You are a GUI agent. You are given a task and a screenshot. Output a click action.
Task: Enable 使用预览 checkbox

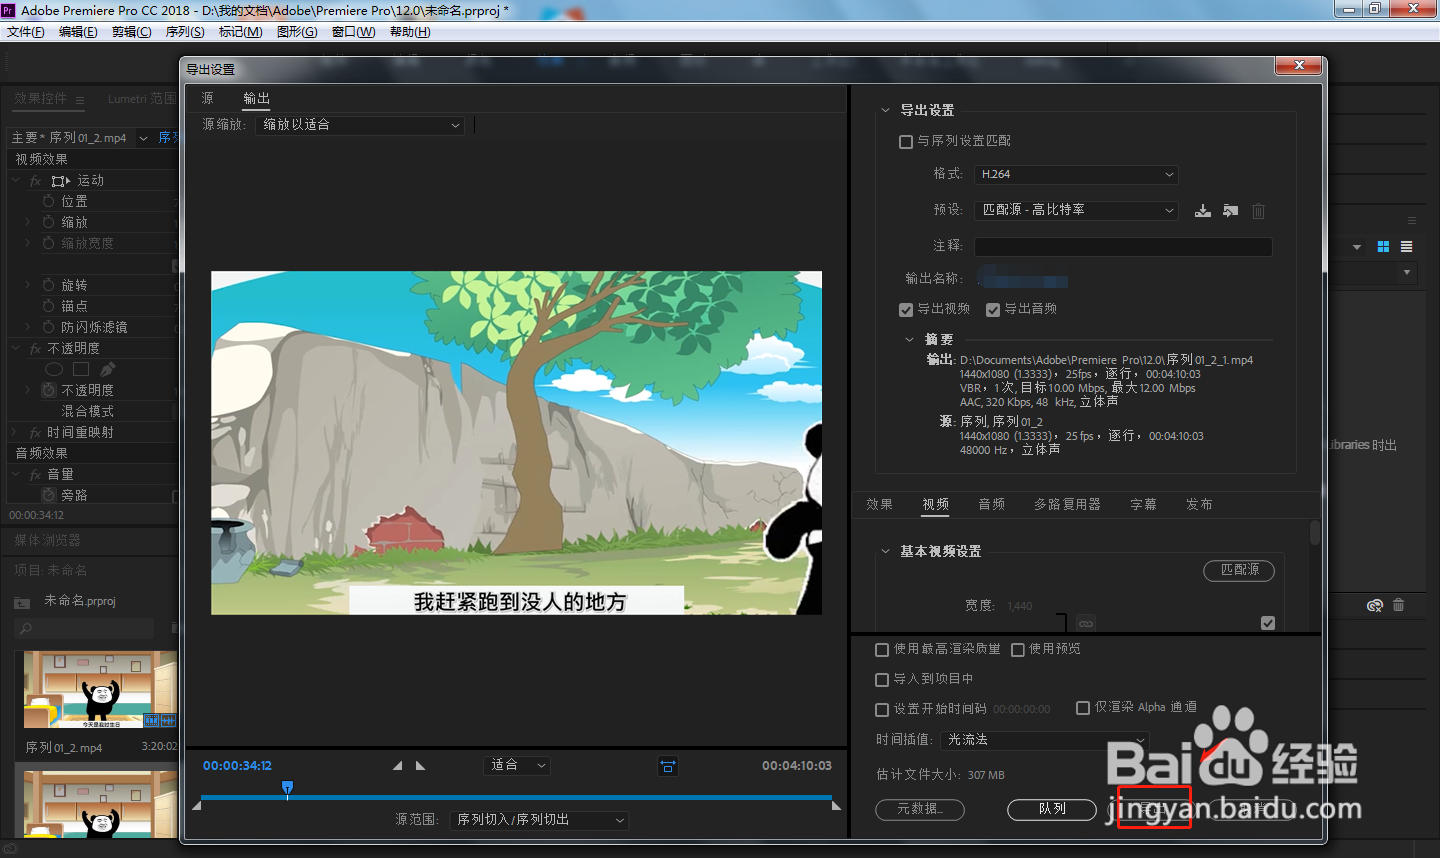coord(1018,650)
